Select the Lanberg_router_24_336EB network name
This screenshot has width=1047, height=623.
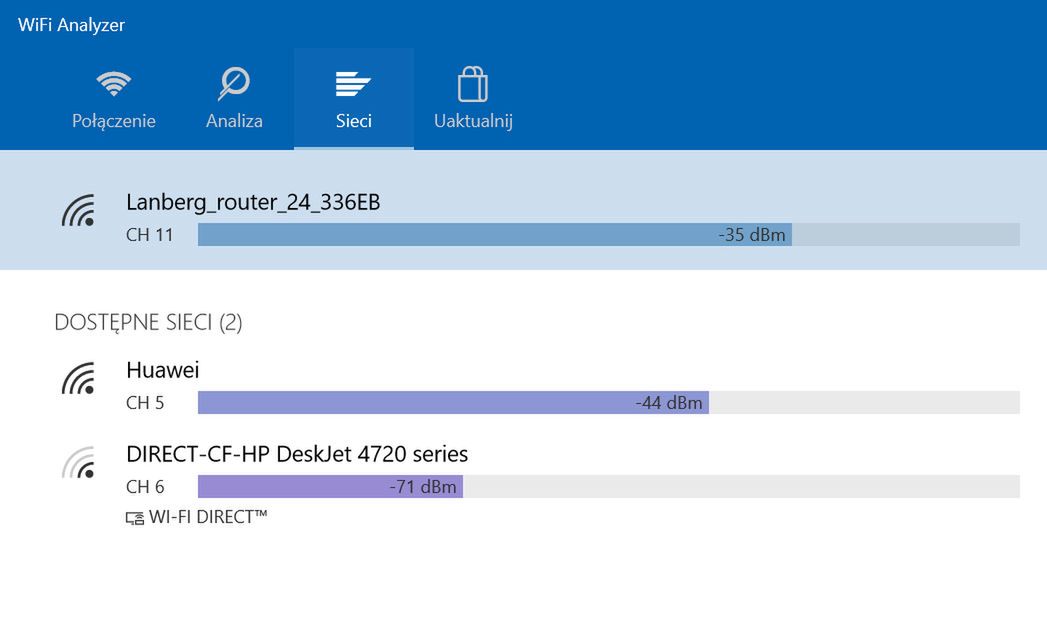click(x=253, y=202)
